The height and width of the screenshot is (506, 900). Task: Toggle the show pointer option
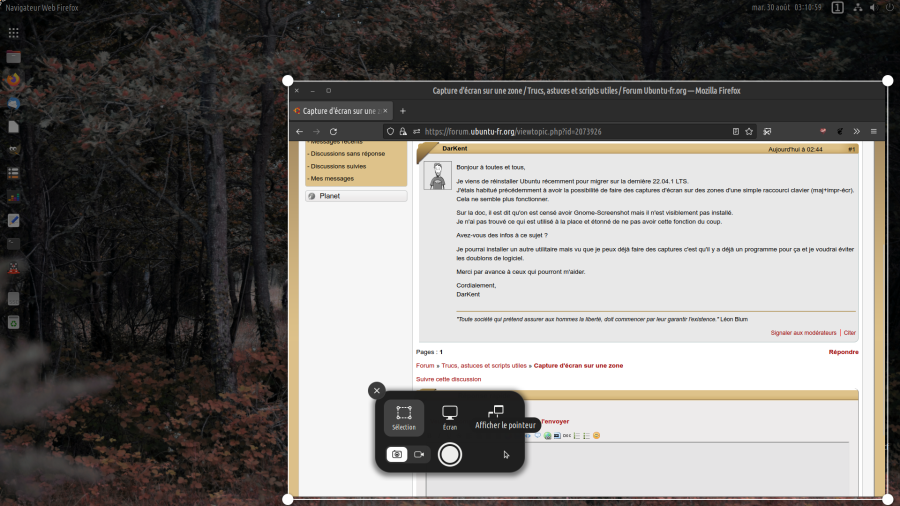[x=506, y=454]
